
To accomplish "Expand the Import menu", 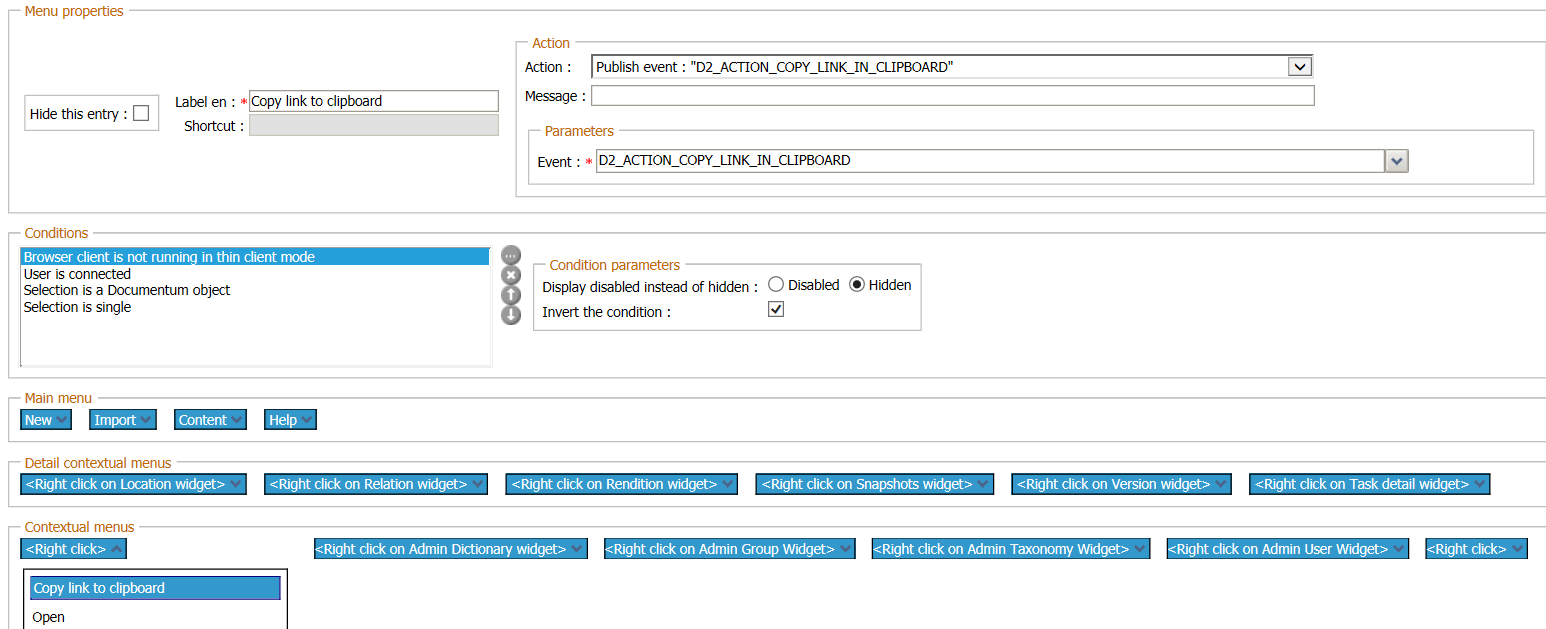I will pos(122,419).
